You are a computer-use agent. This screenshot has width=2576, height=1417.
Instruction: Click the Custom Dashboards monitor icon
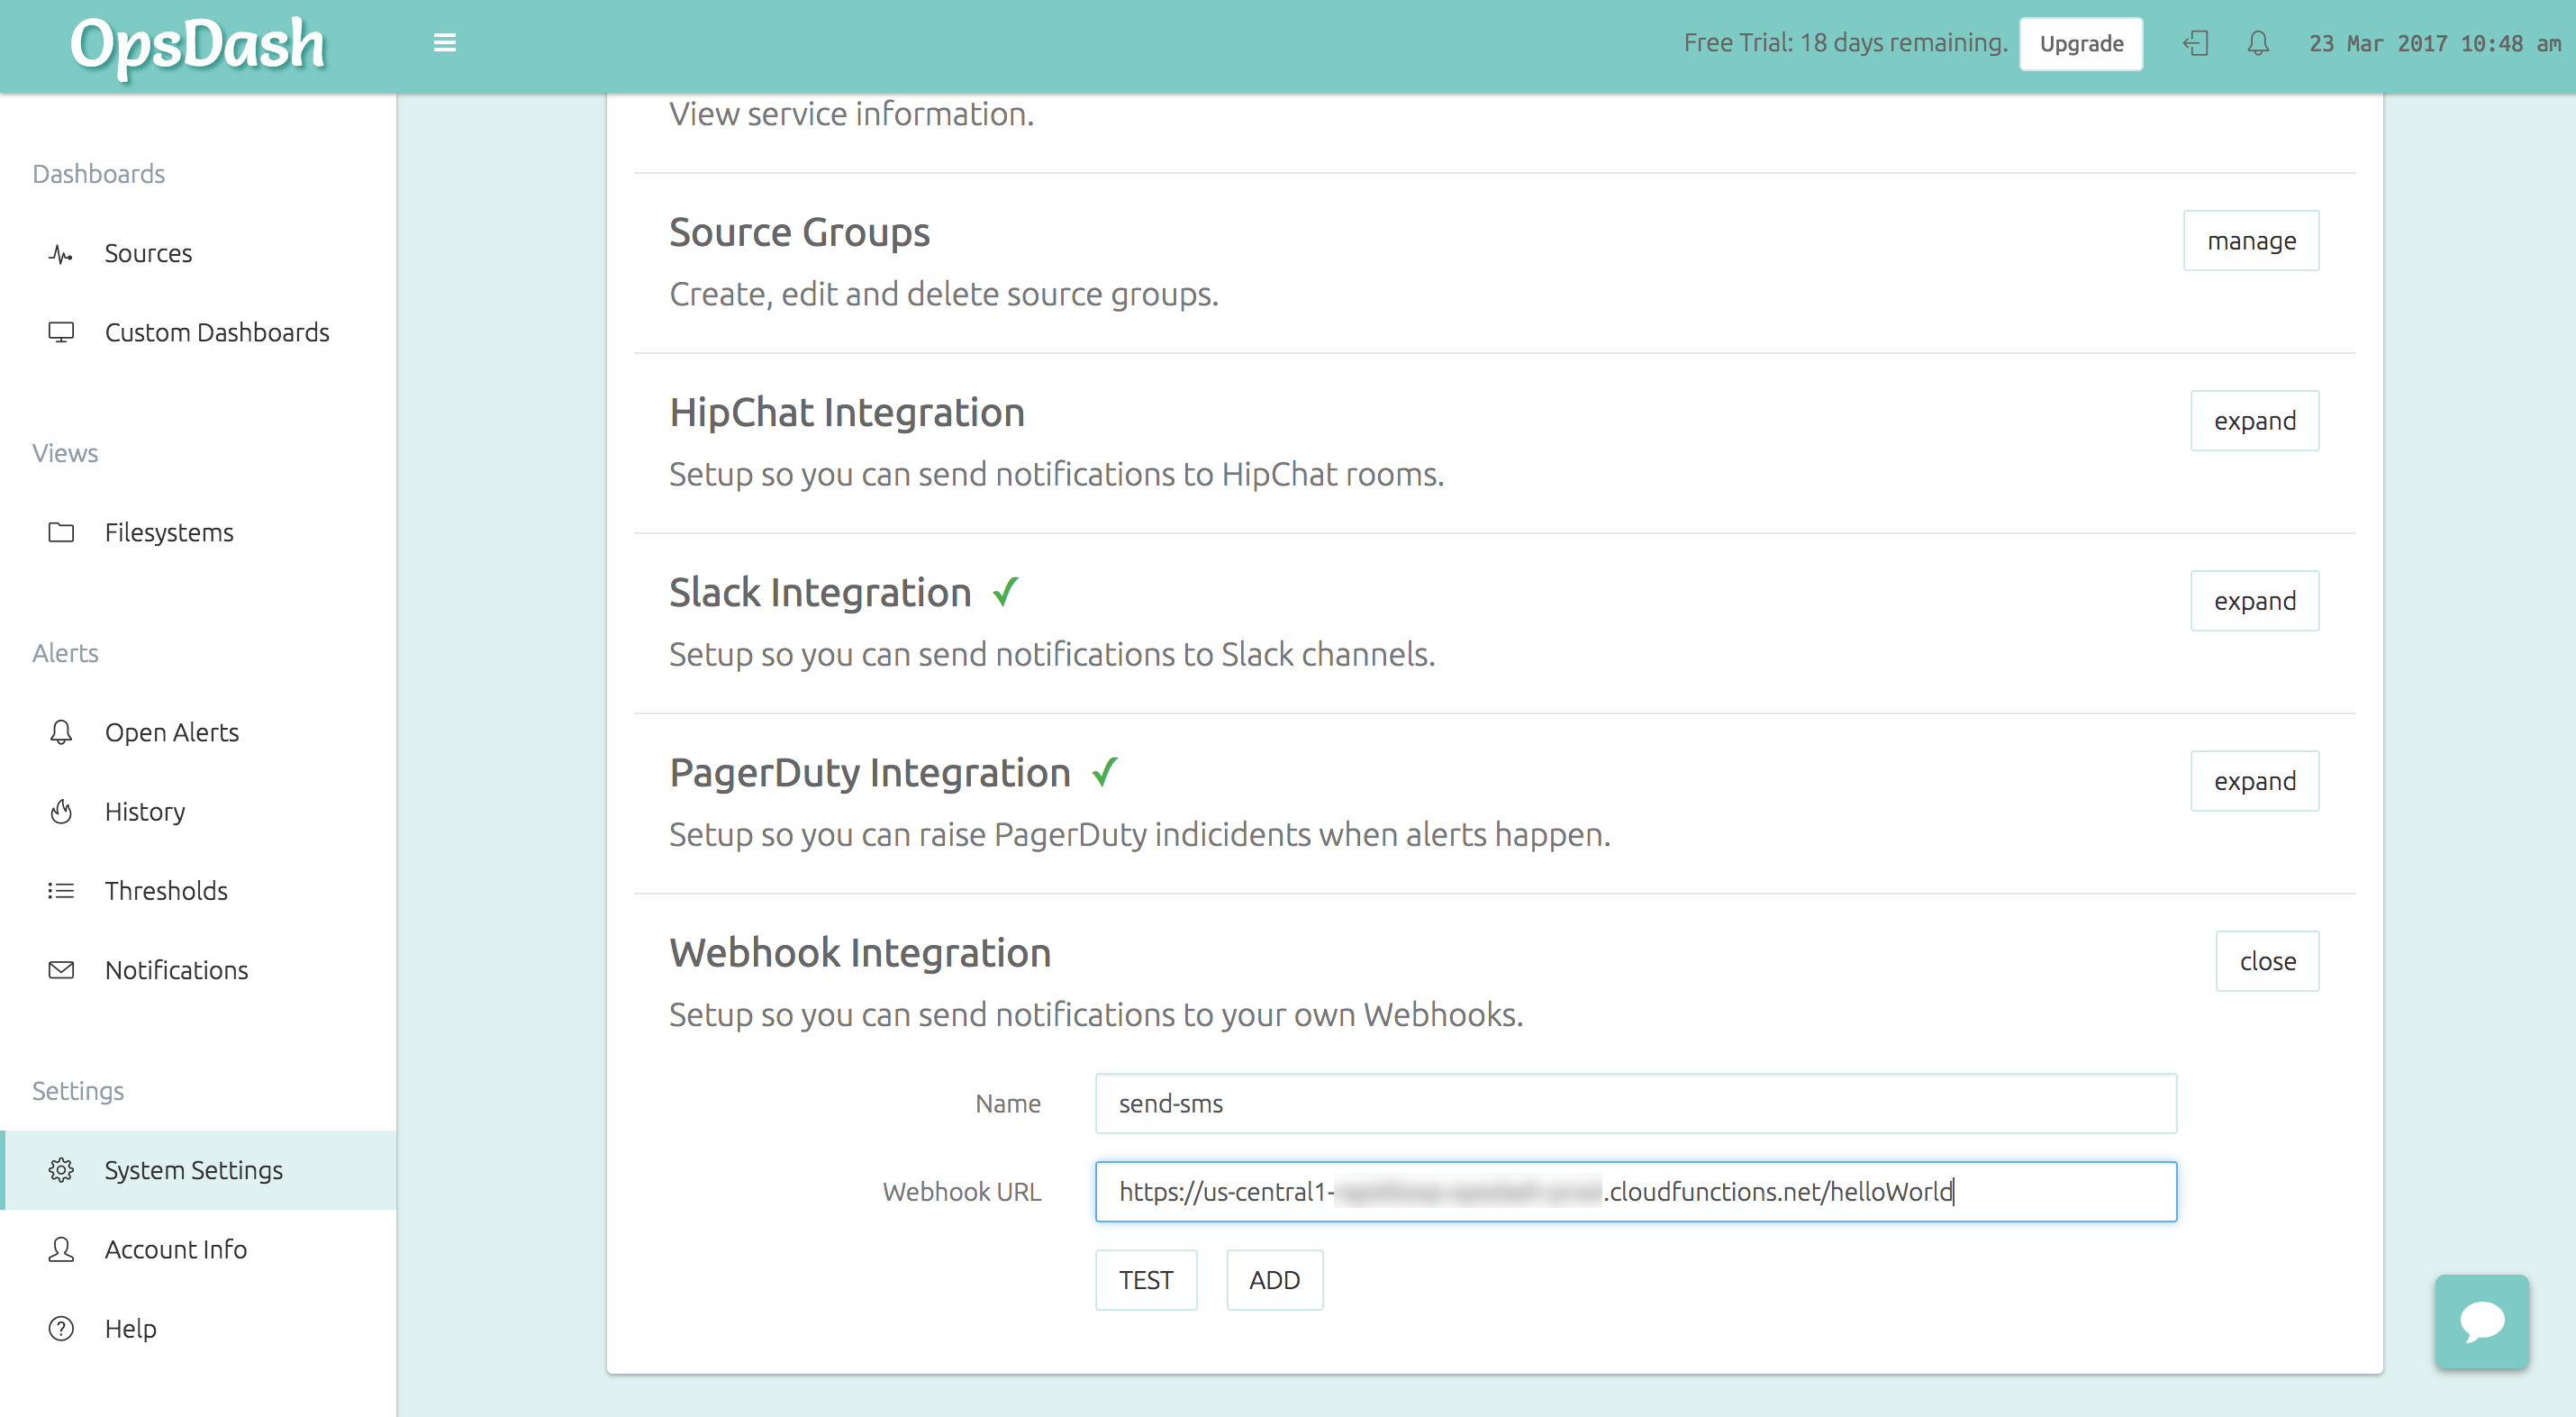[61, 332]
